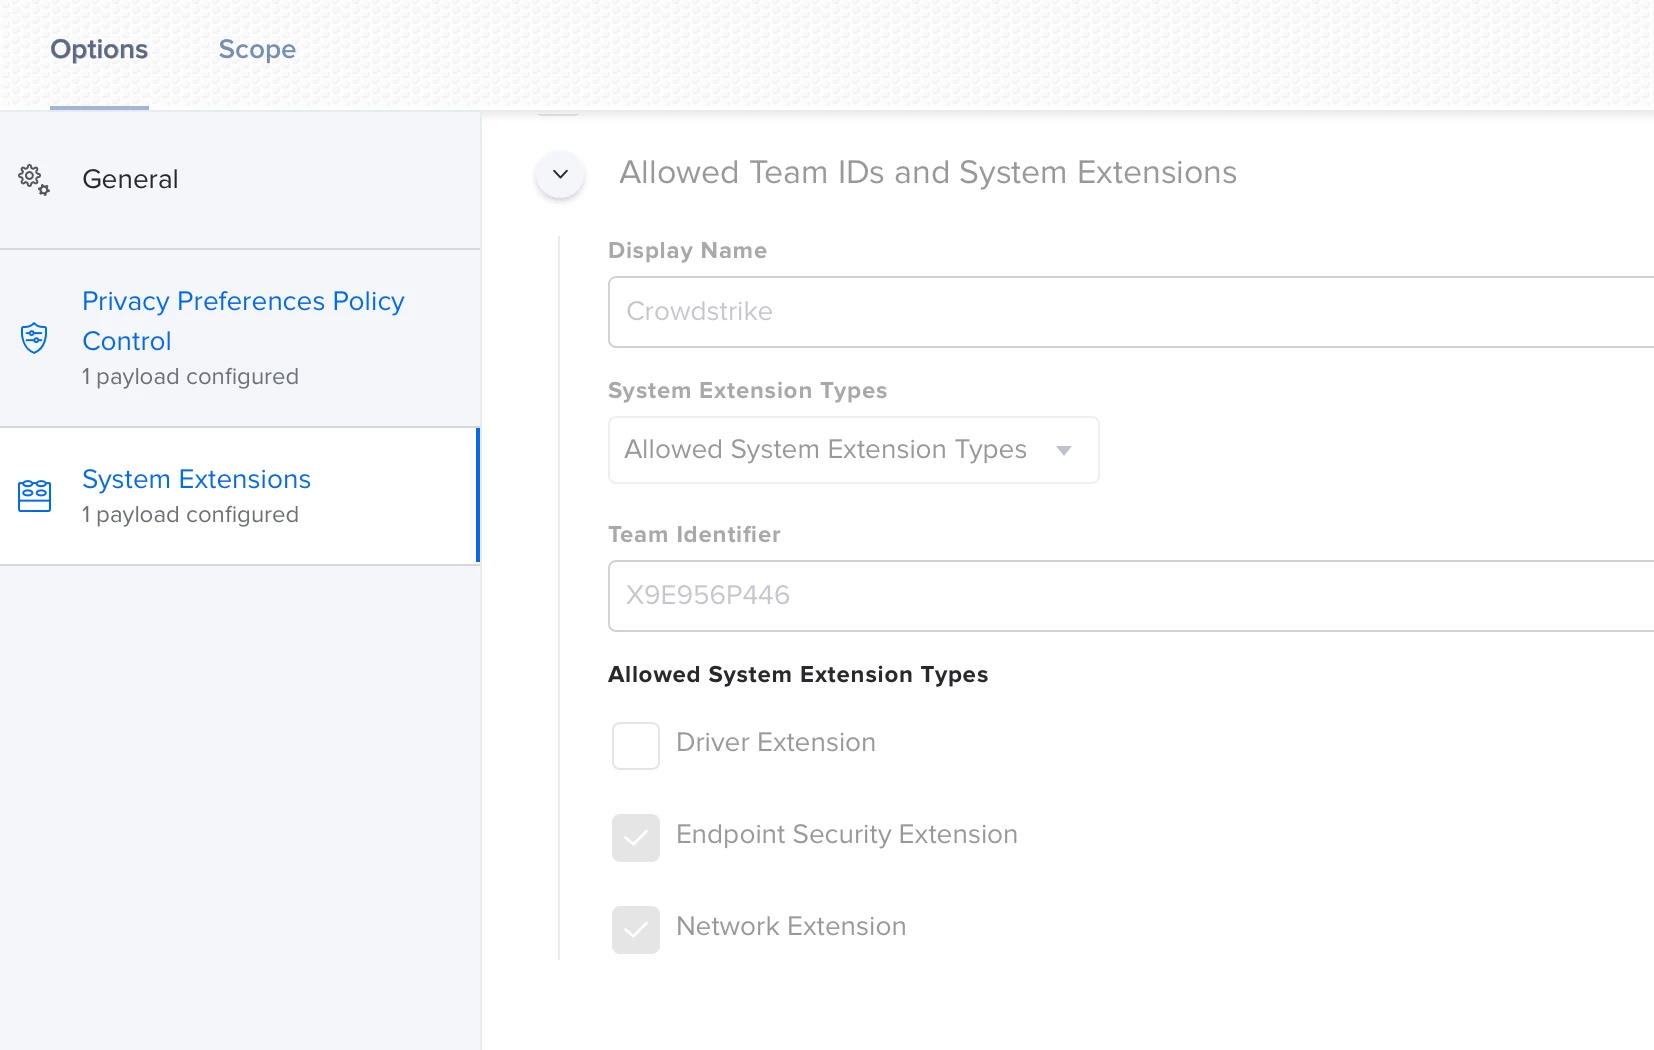
Task: Select the System Extensions payload link
Action: point(196,480)
